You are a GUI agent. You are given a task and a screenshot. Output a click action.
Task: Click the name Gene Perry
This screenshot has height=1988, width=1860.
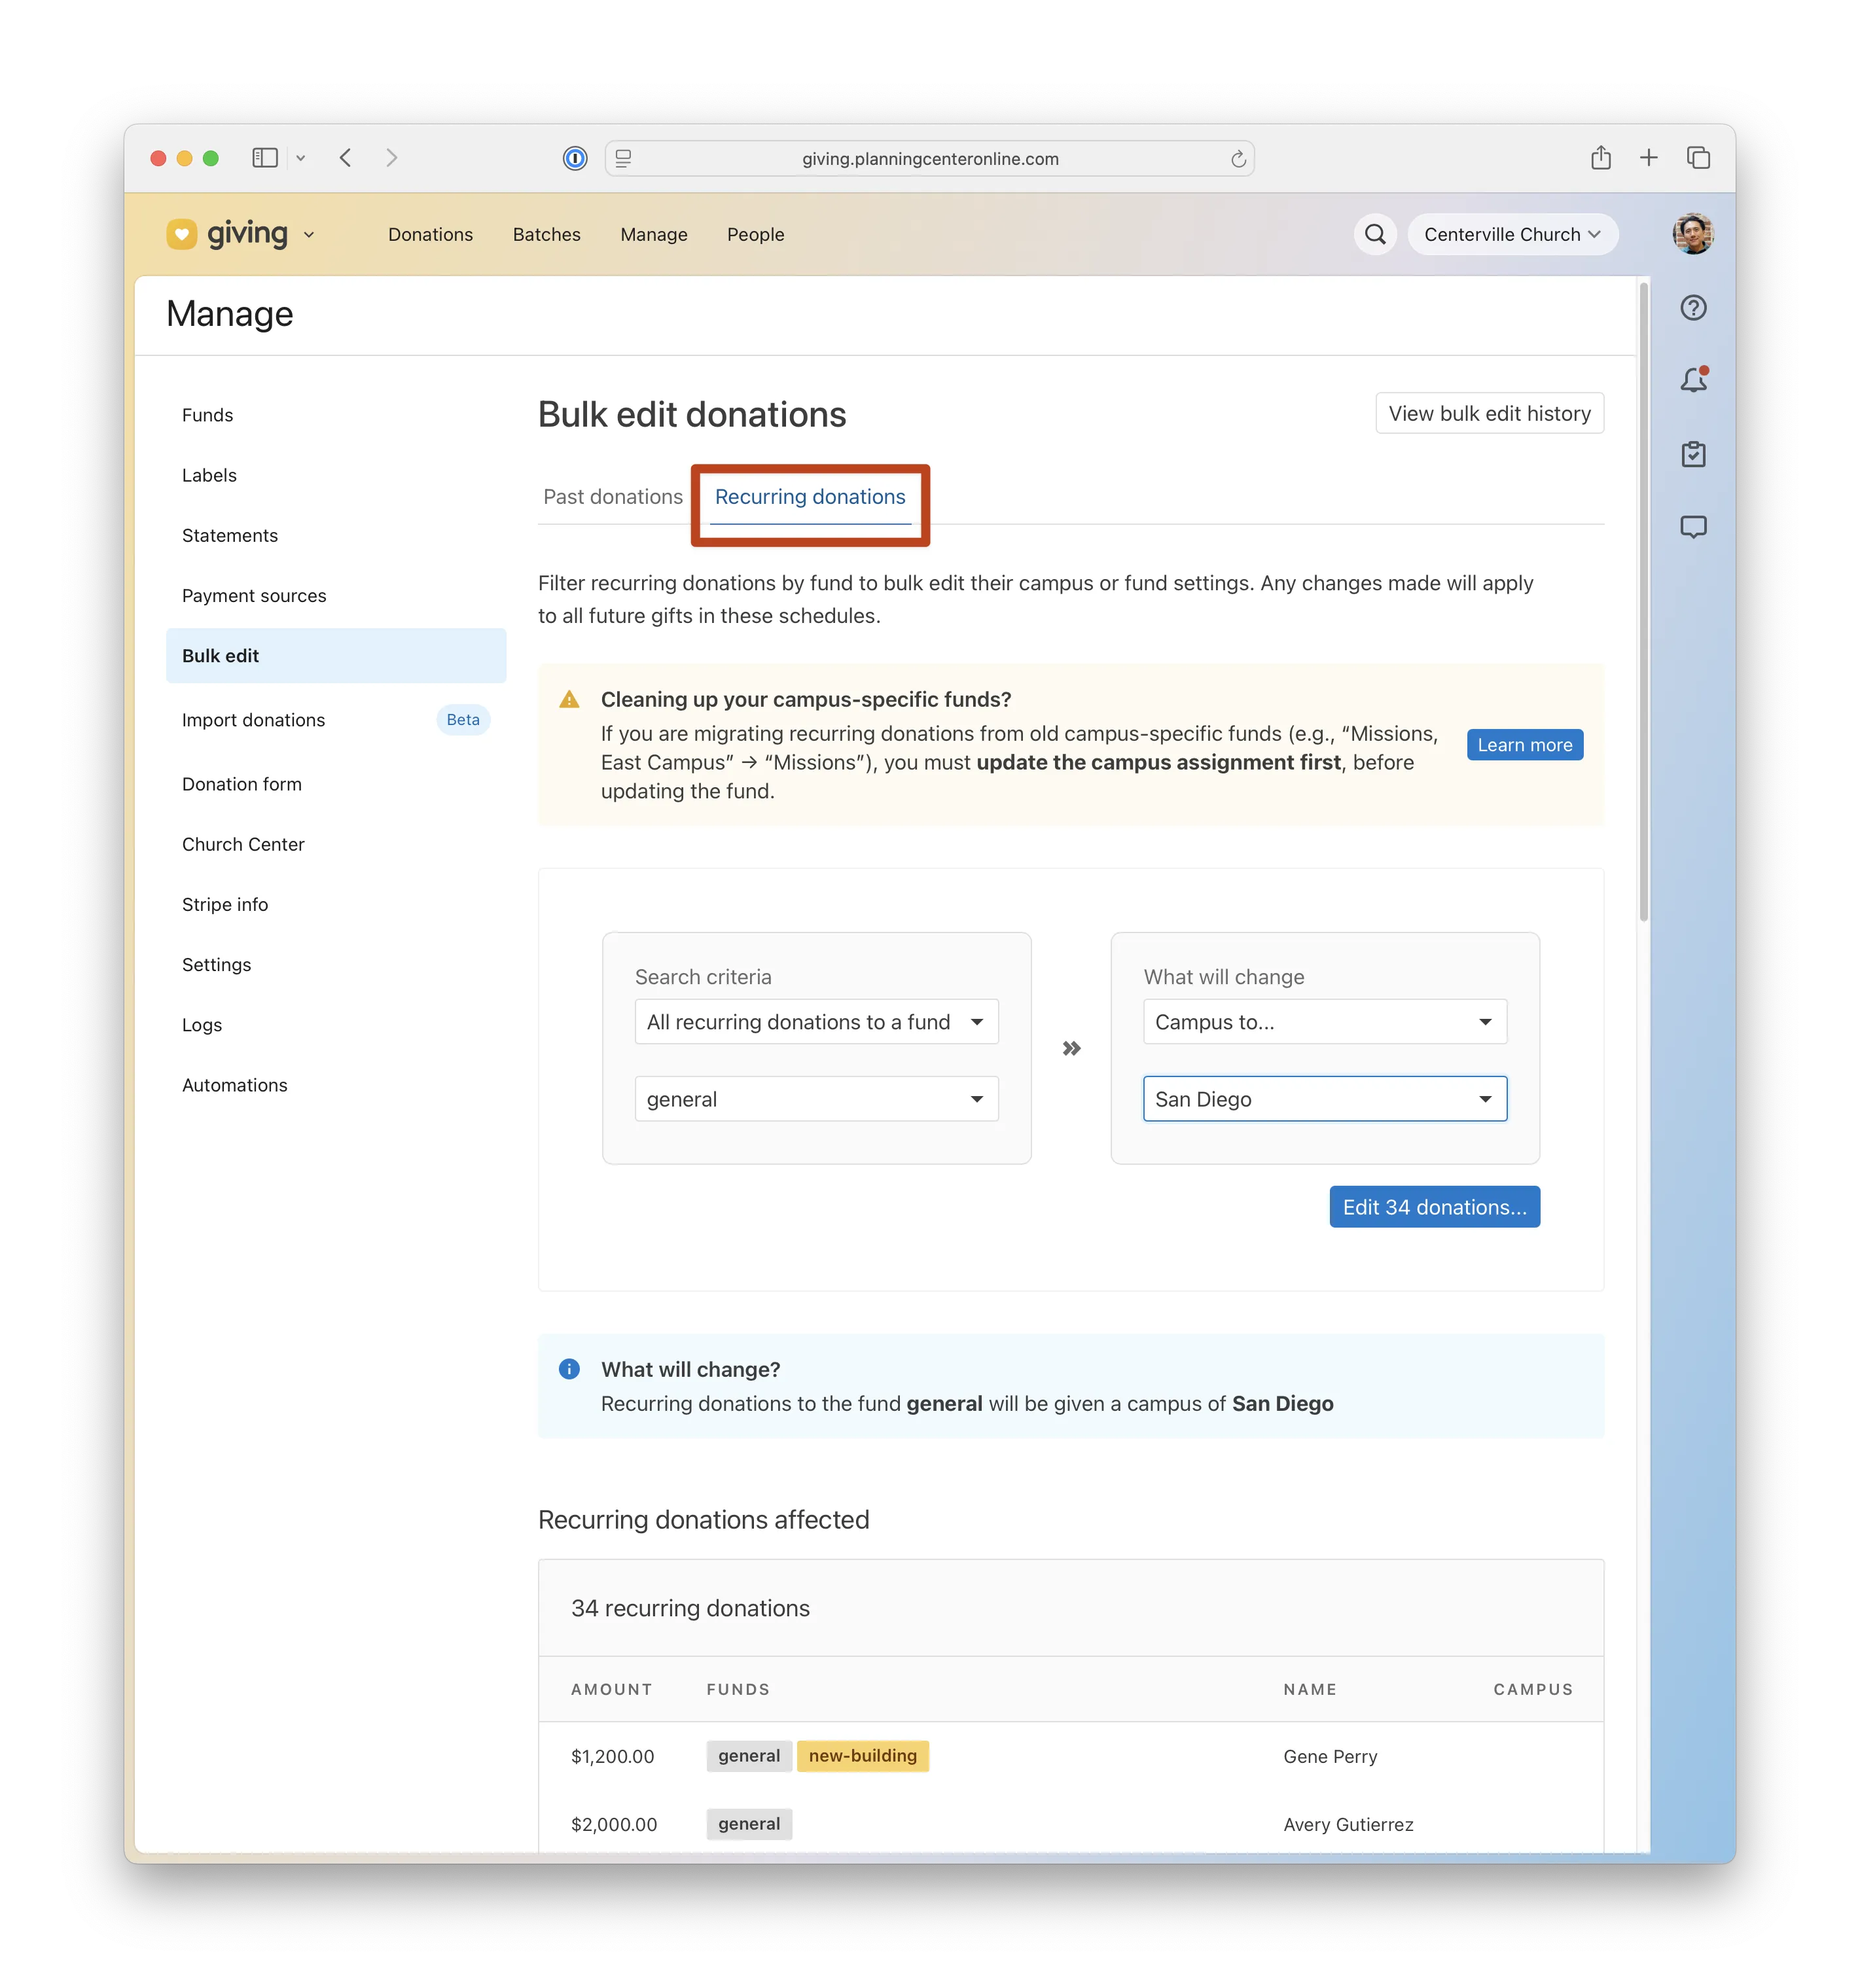click(x=1329, y=1757)
